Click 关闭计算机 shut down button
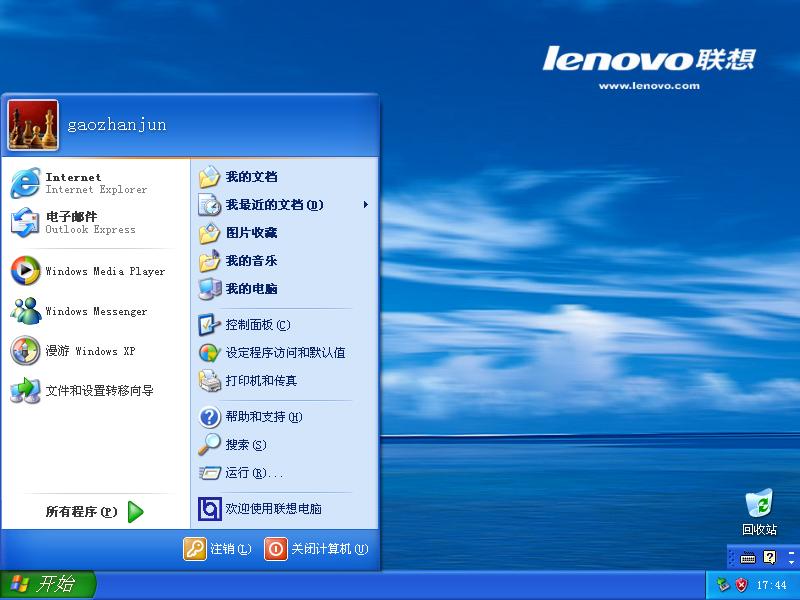This screenshot has width=800, height=600. (316, 549)
